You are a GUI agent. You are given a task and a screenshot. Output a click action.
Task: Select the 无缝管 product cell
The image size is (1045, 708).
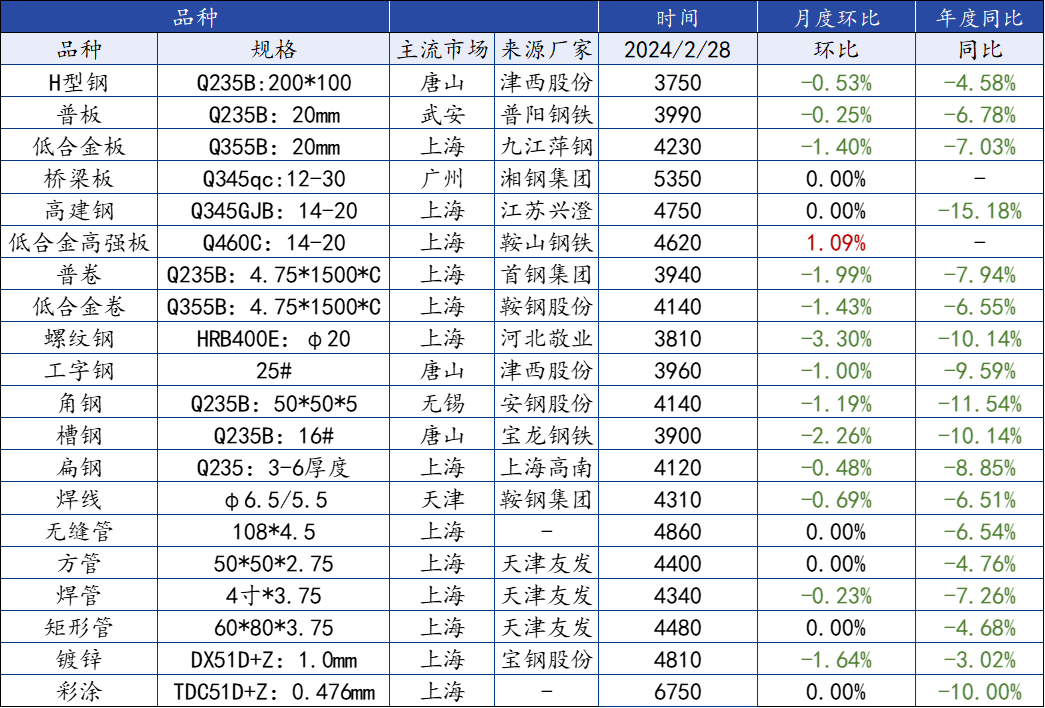point(79,531)
